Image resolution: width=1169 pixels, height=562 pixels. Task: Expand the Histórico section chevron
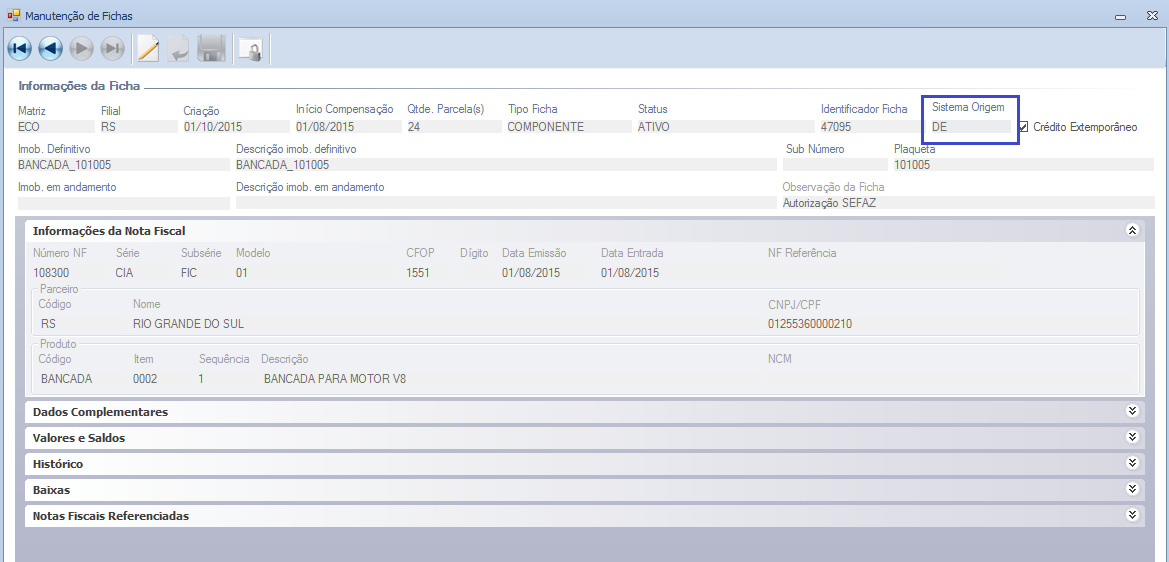[1132, 463]
